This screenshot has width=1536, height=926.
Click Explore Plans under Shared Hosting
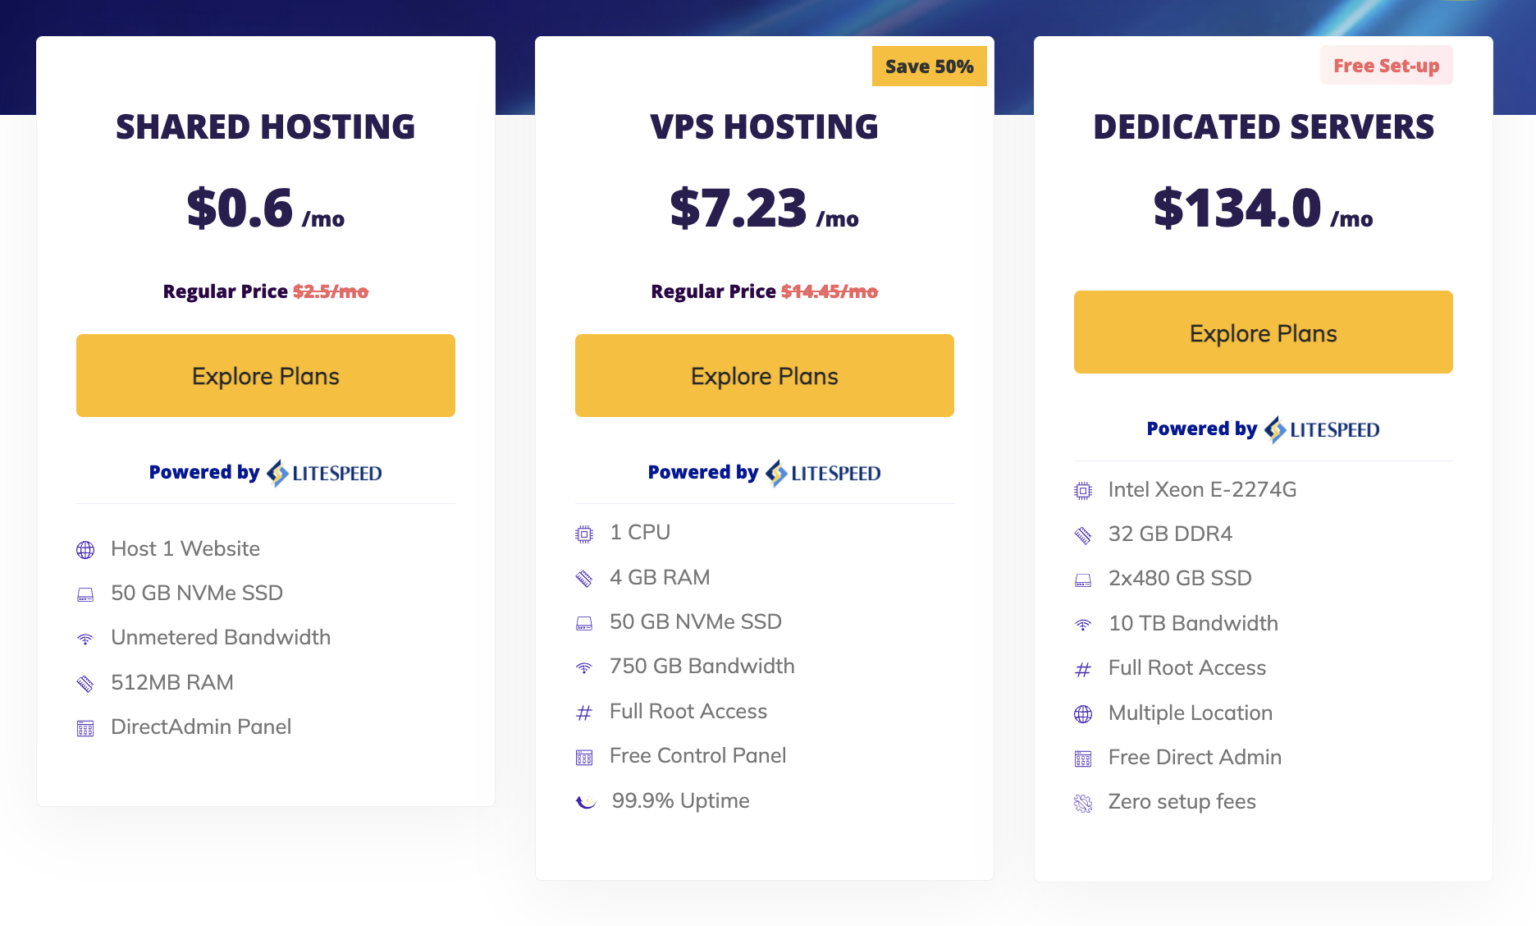click(x=265, y=375)
